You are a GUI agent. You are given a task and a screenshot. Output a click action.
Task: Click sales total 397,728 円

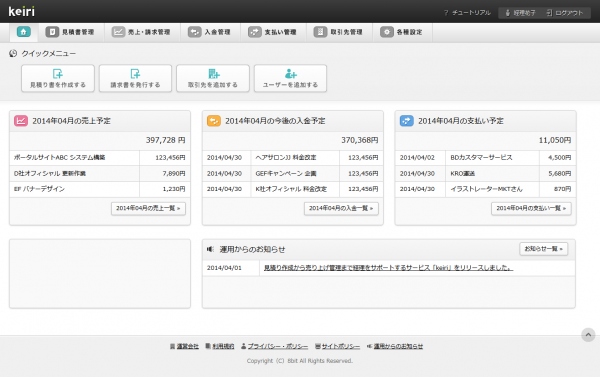(166, 140)
